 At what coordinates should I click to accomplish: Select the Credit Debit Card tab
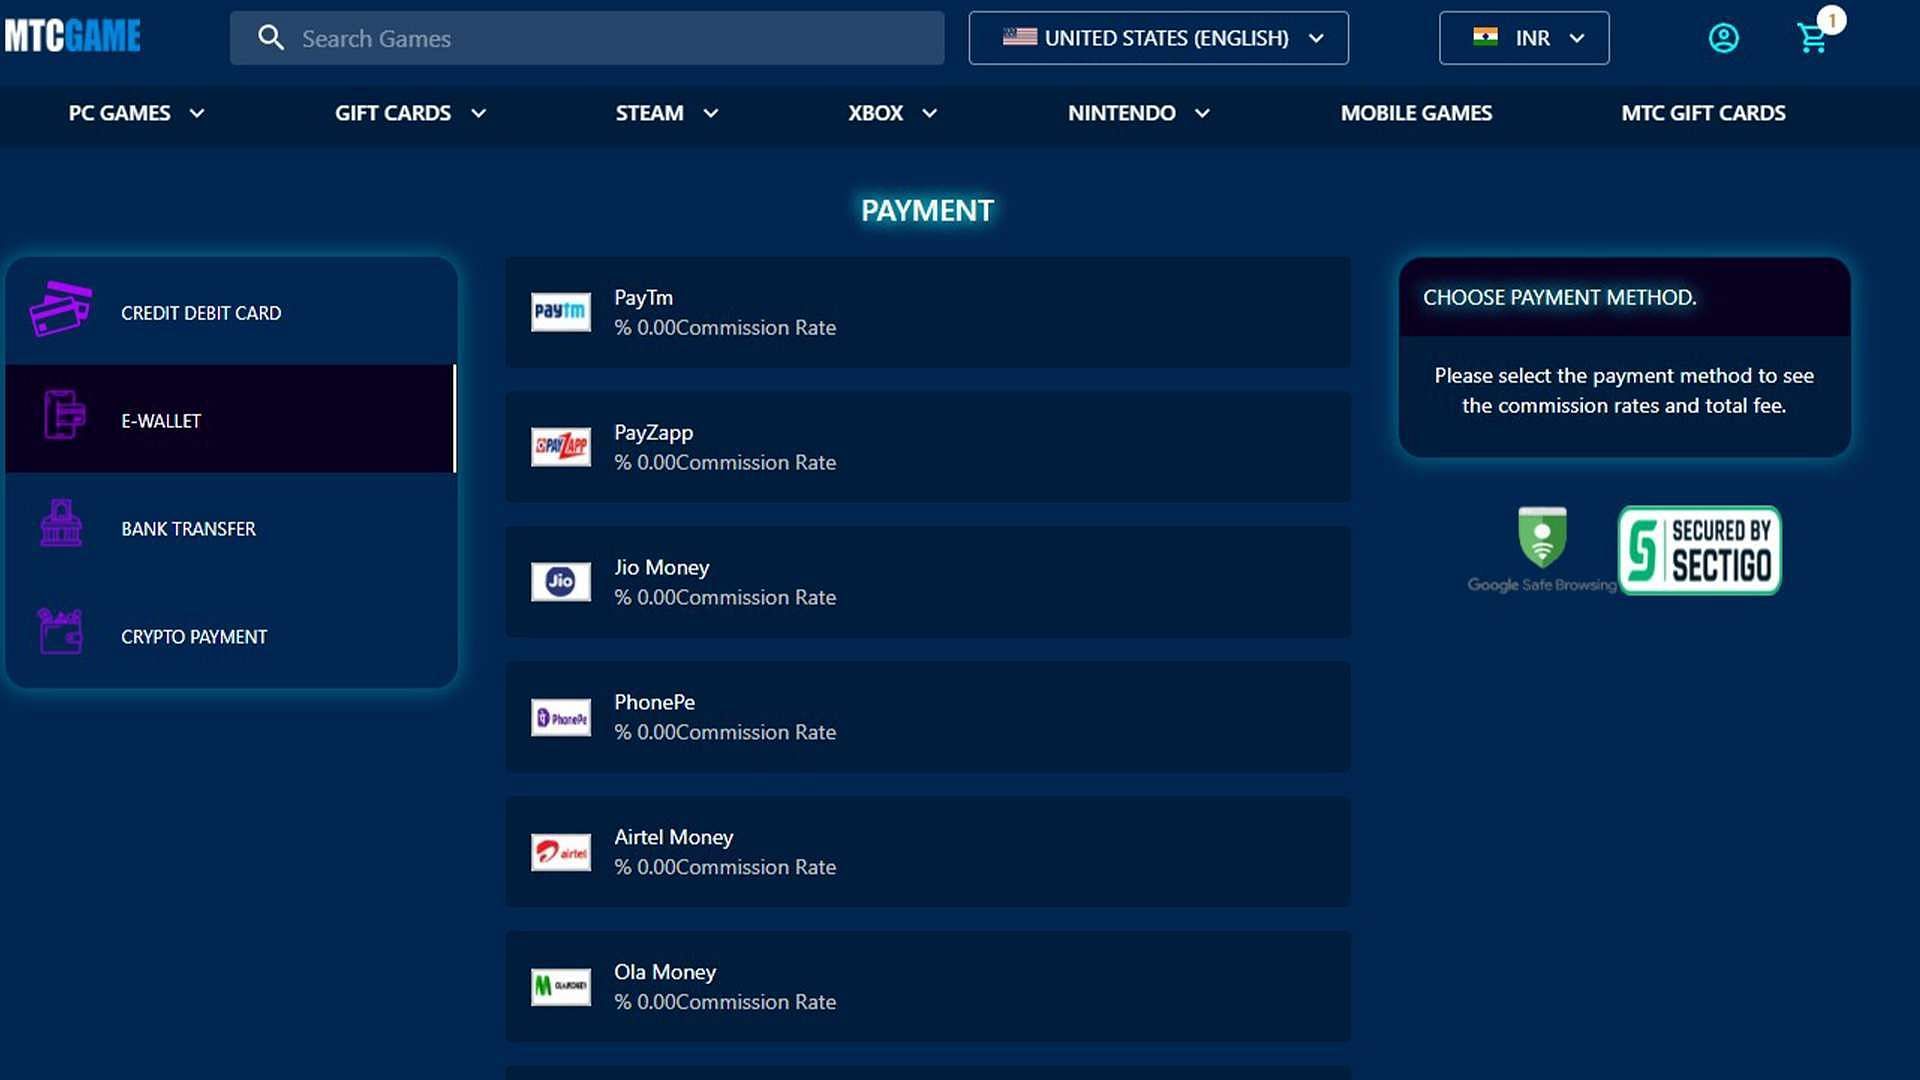tap(231, 311)
